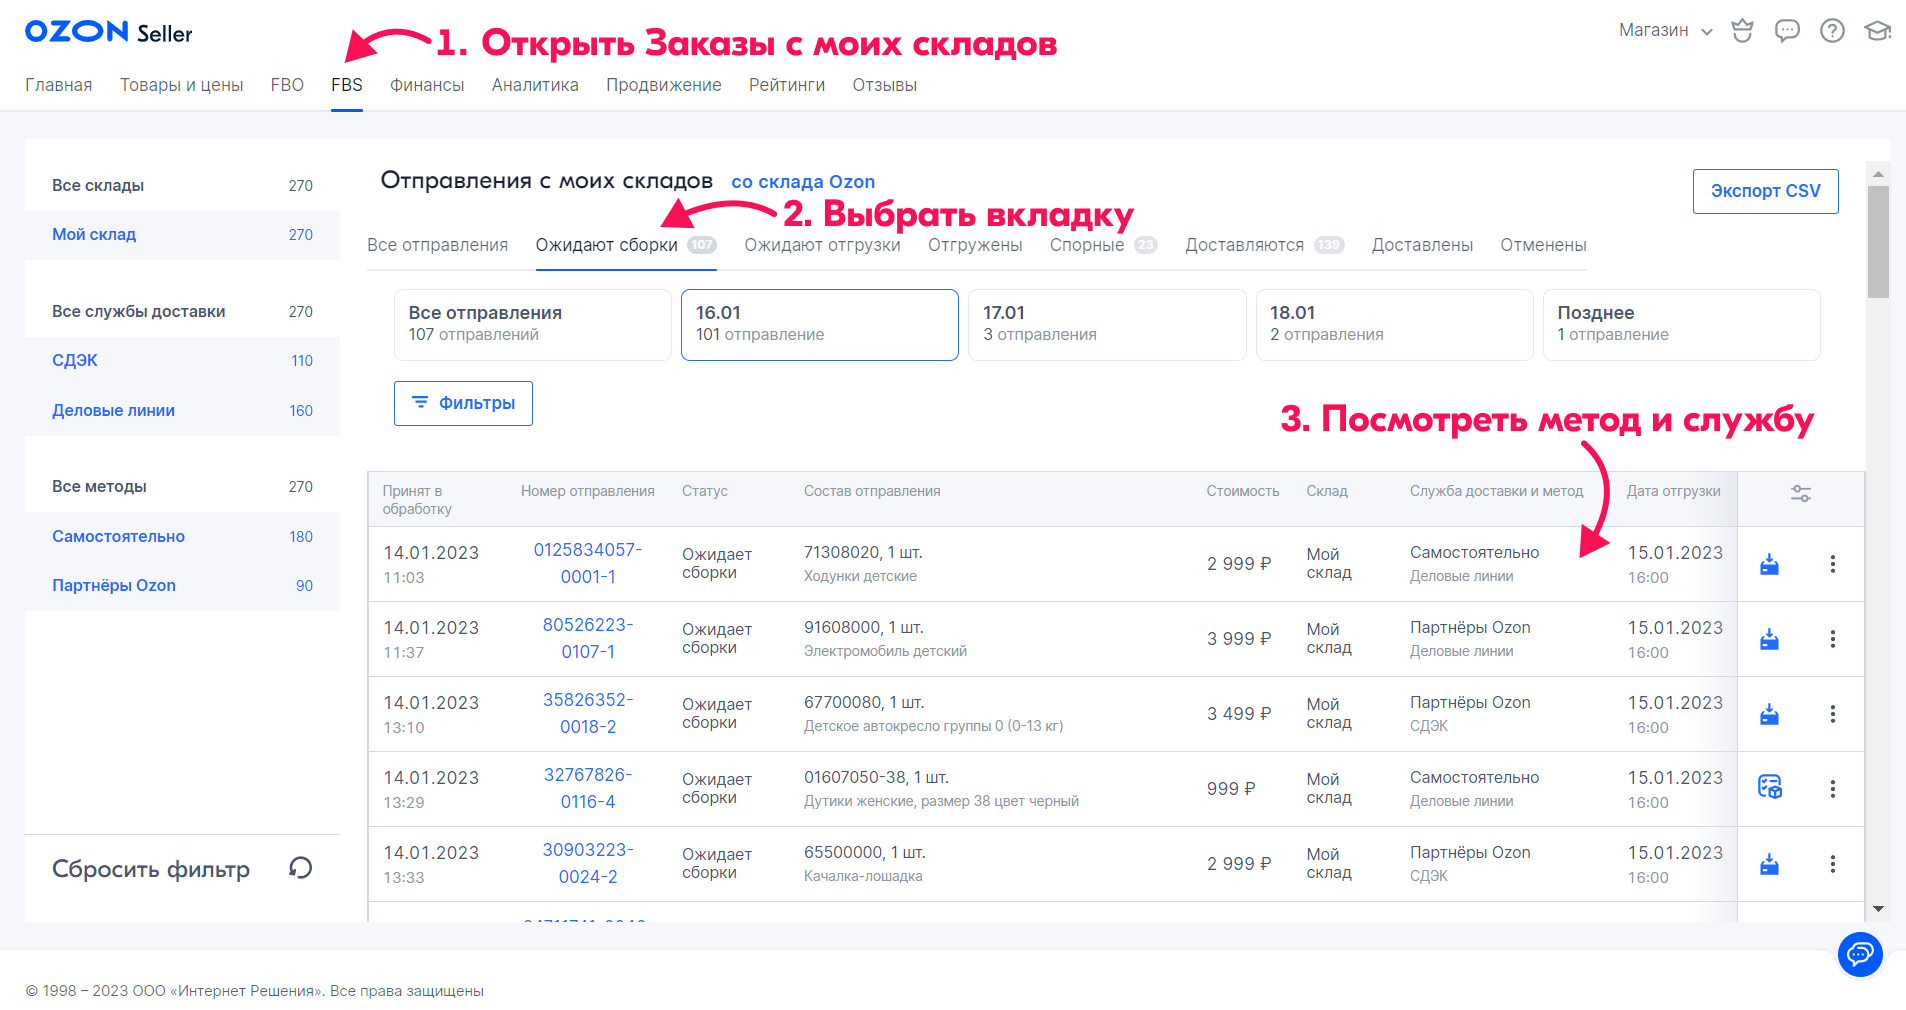Click assemble icon for order 30903223-0024-2
Image resolution: width=1906 pixels, height=1010 pixels.
point(1769,865)
